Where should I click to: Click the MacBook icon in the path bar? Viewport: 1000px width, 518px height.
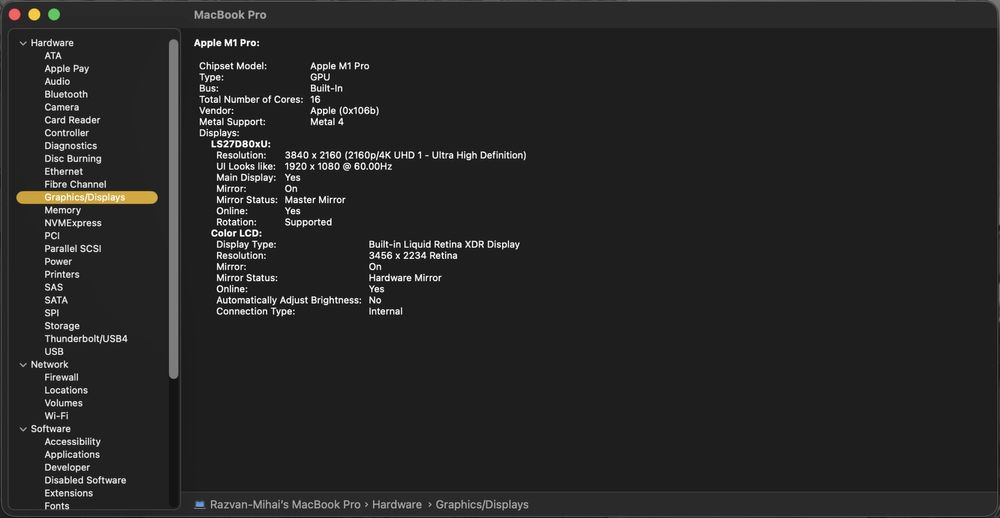tap(200, 505)
